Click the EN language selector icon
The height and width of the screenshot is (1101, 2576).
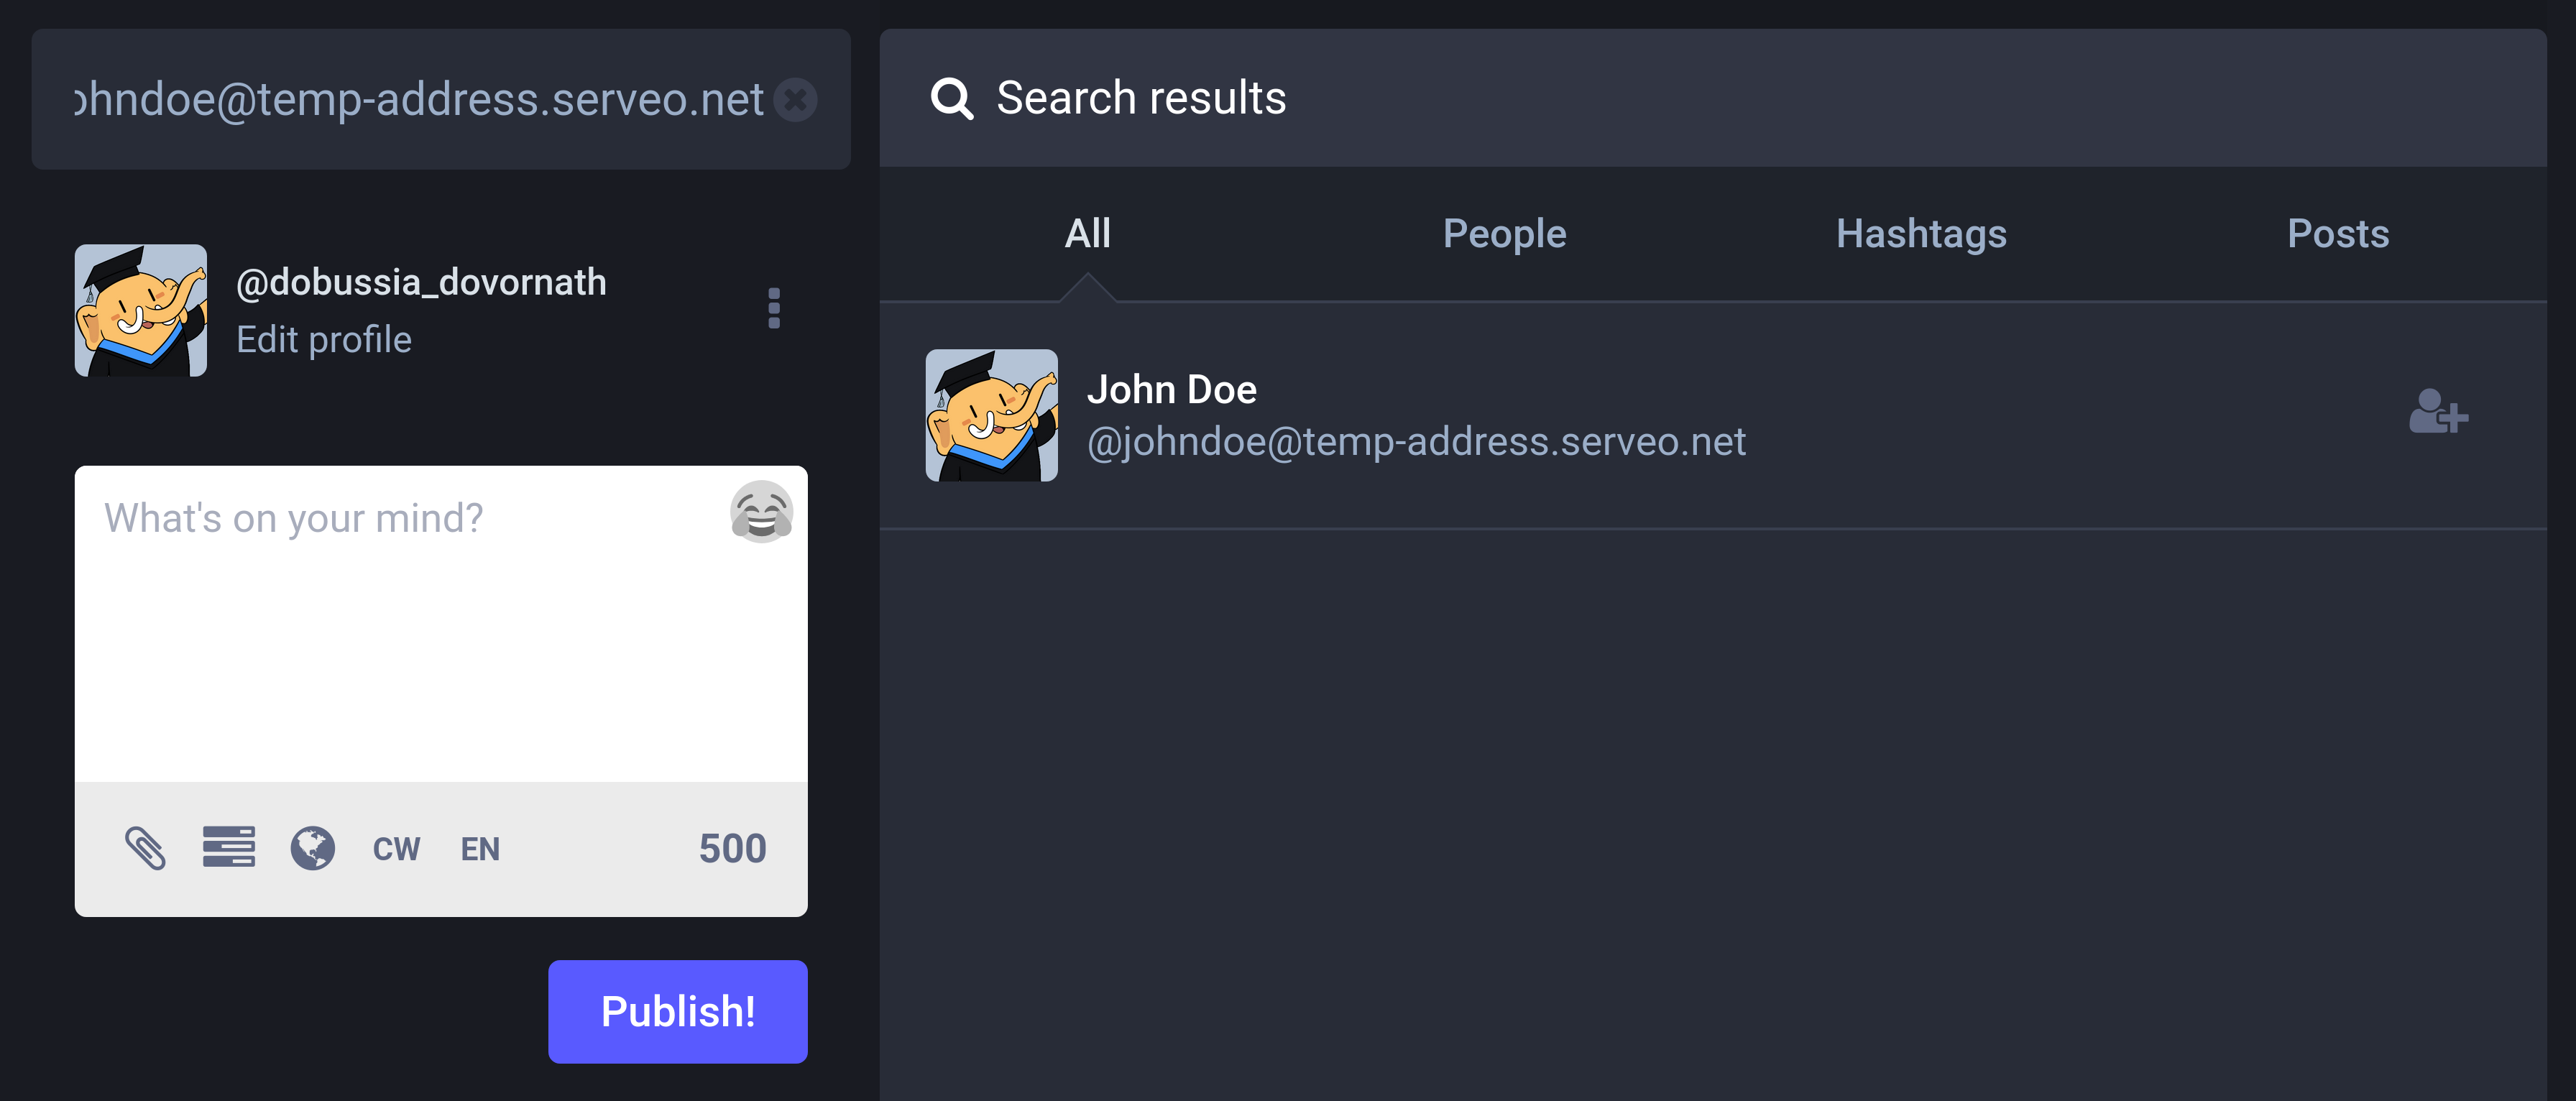click(482, 848)
